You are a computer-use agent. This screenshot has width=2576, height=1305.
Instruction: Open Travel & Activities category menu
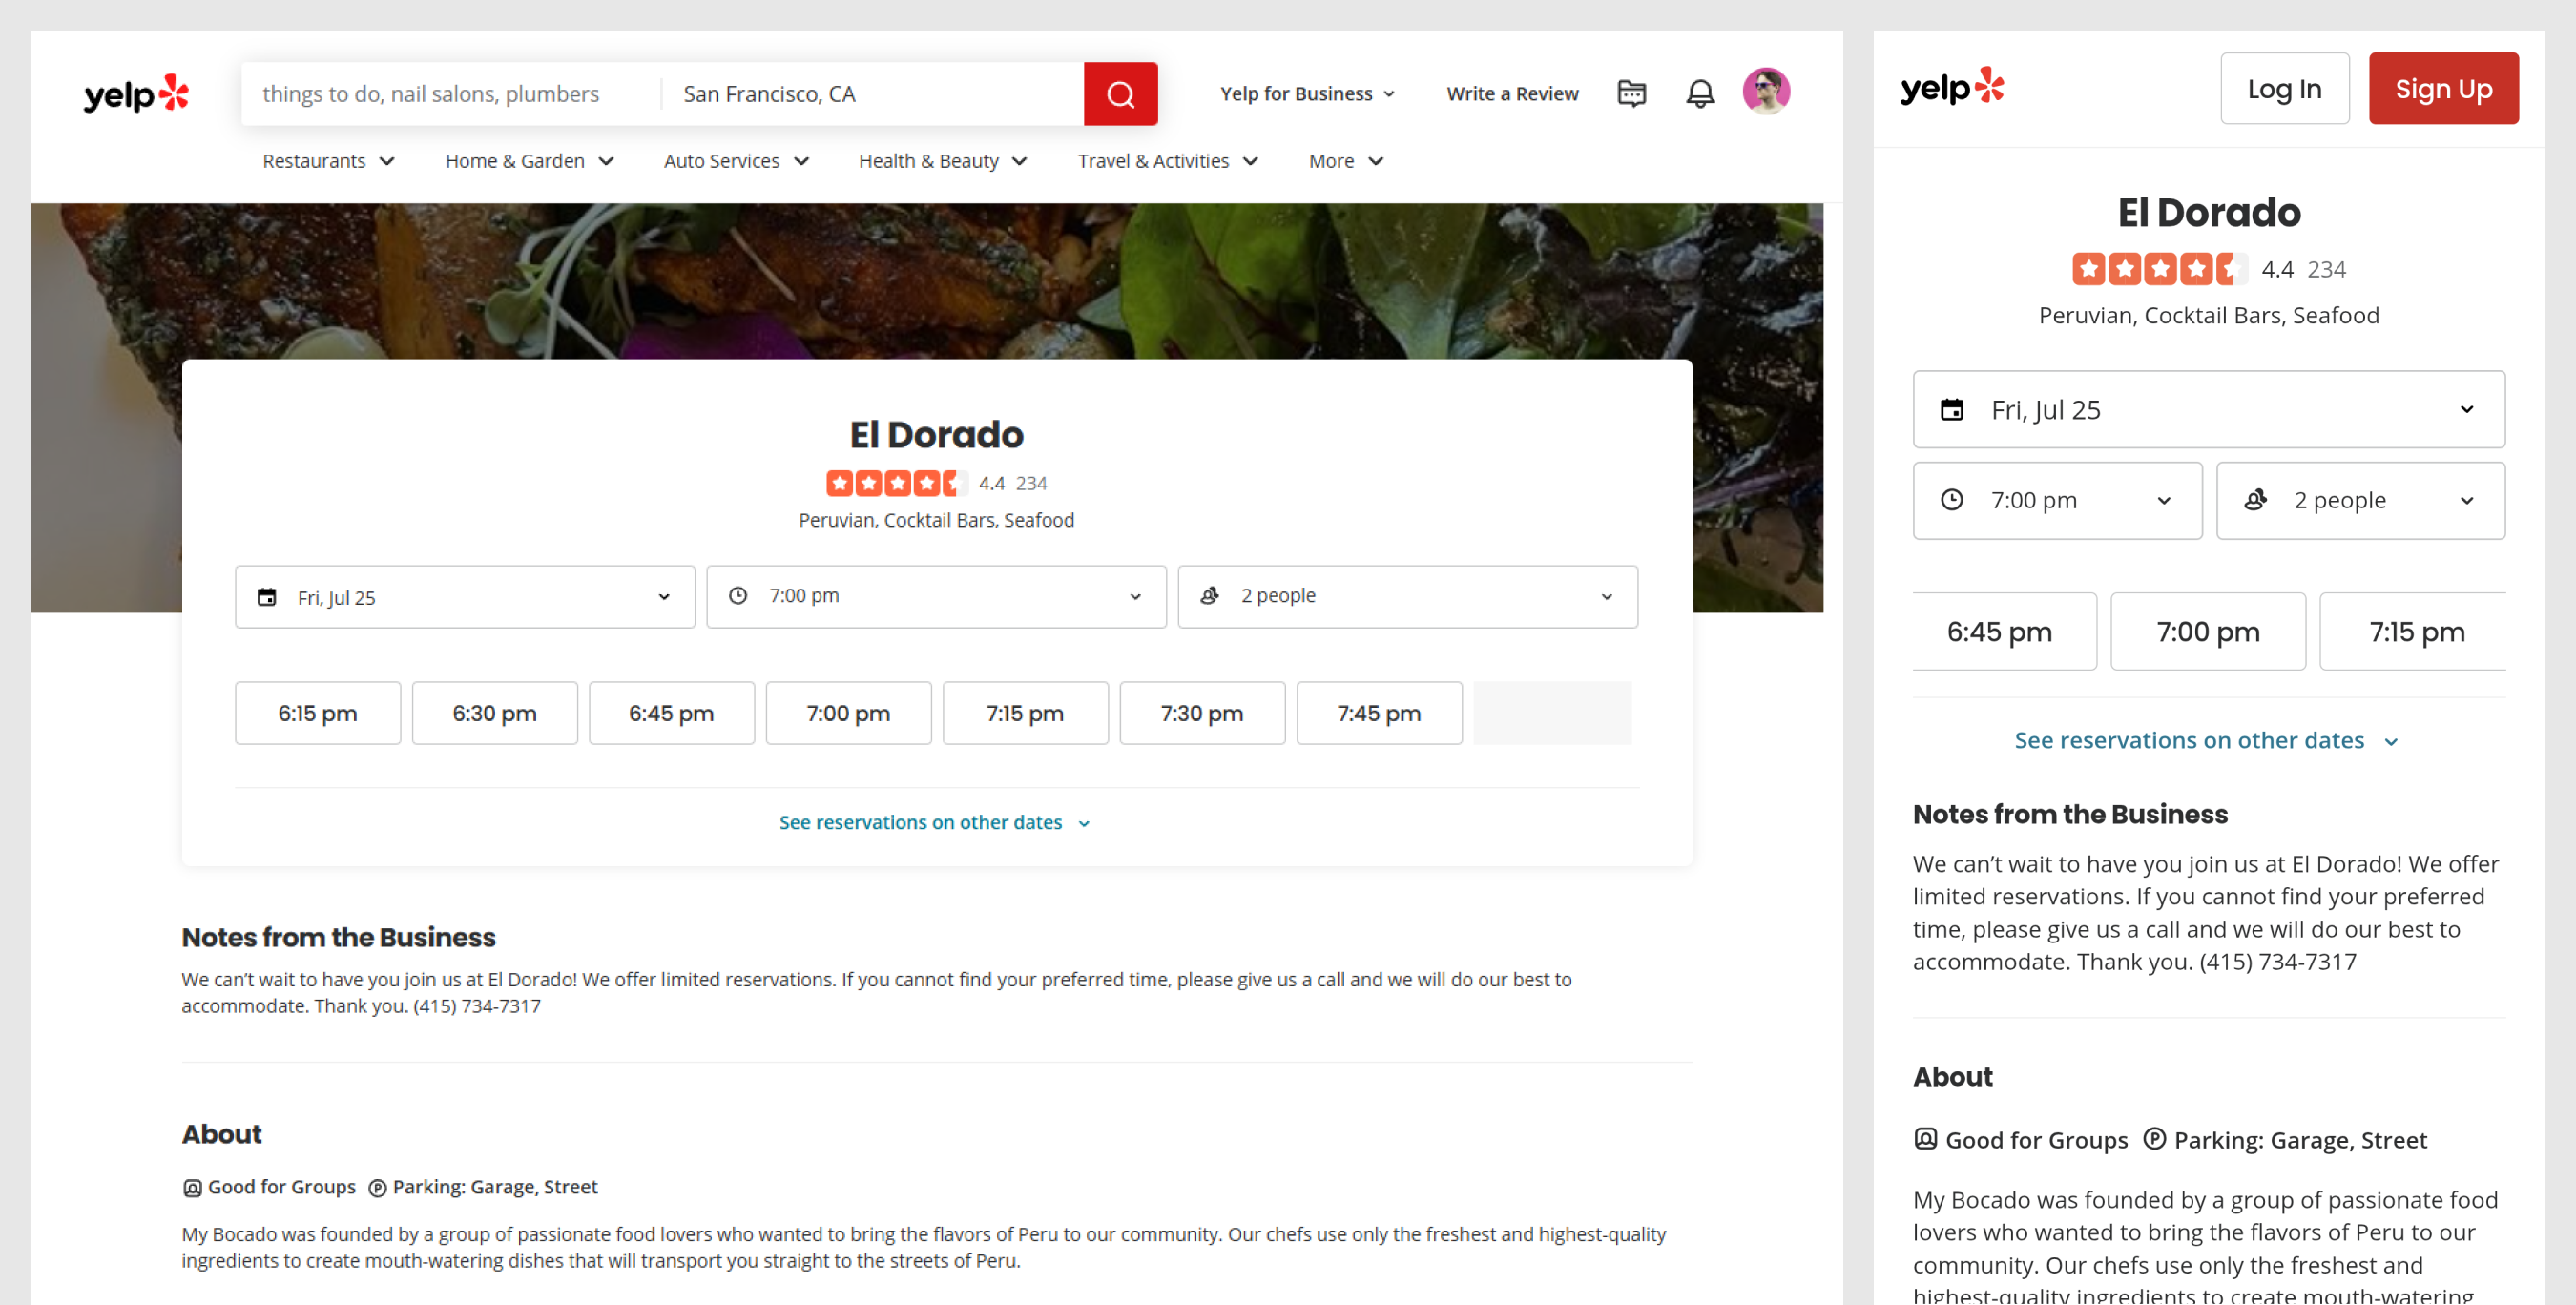click(1167, 161)
